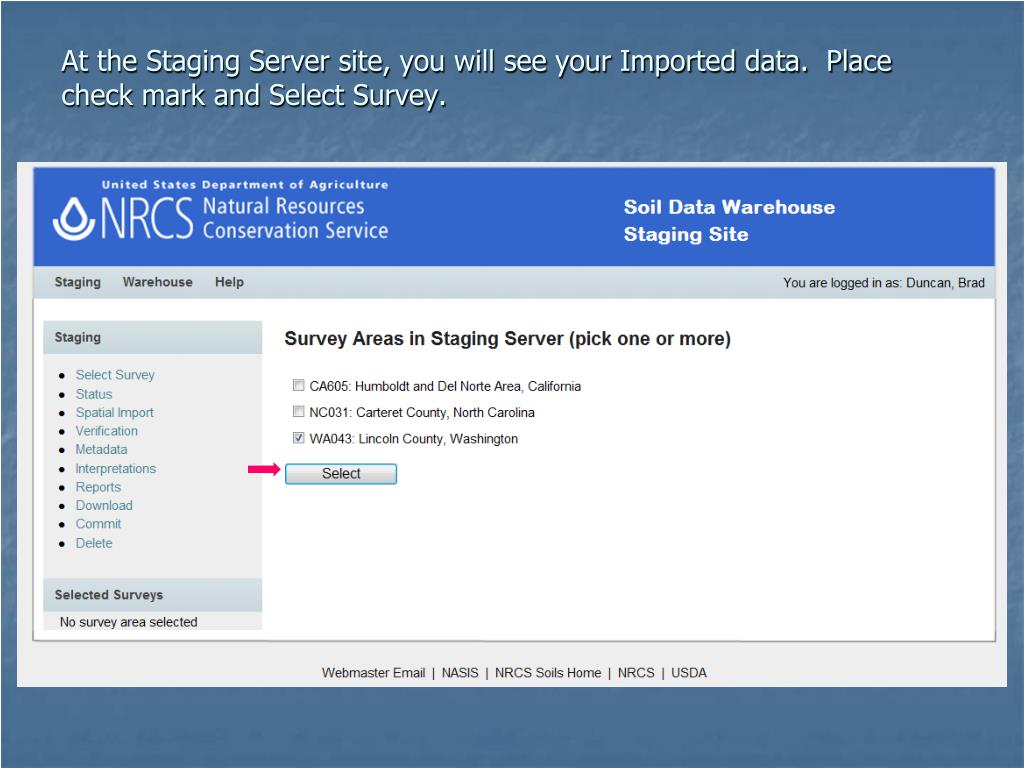Open the Interpretations link
Image resolution: width=1024 pixels, height=768 pixels.
click(x=116, y=468)
